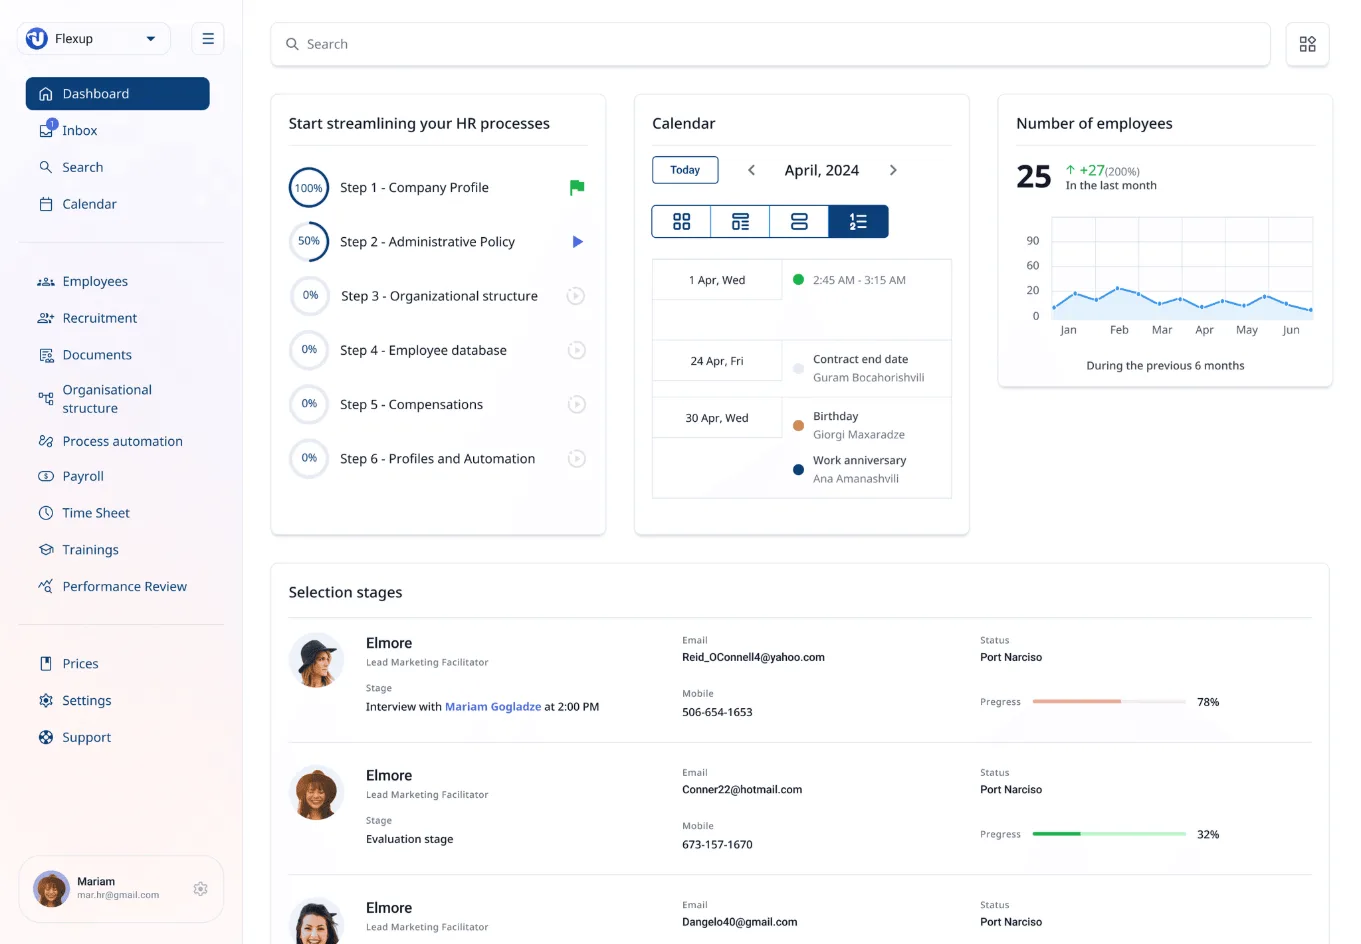This screenshot has width=1361, height=944.
Task: Click the 24 Apr, Fri date cell
Action: click(x=717, y=361)
